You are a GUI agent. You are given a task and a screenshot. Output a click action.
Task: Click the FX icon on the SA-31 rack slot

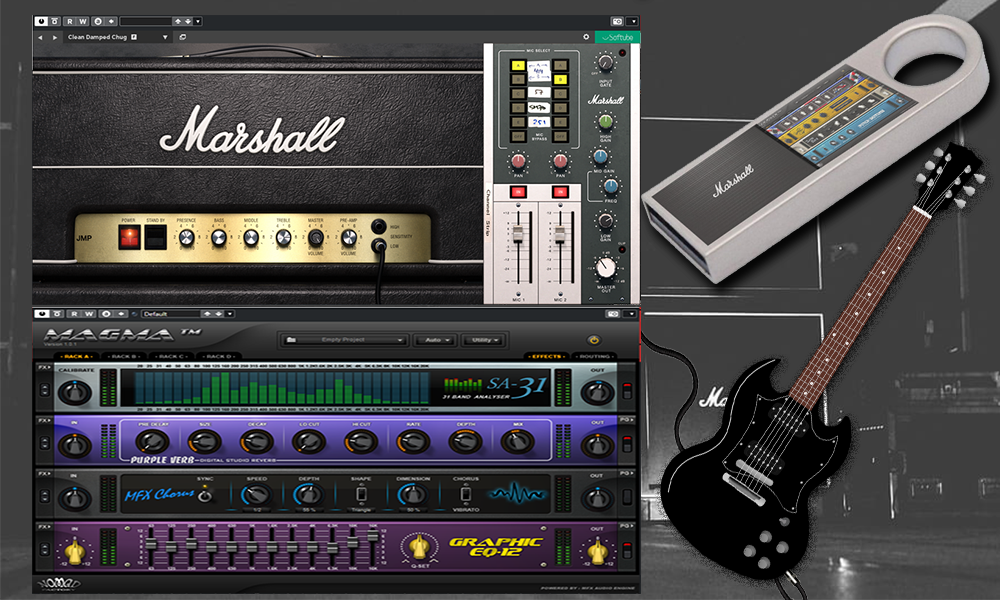click(x=42, y=365)
